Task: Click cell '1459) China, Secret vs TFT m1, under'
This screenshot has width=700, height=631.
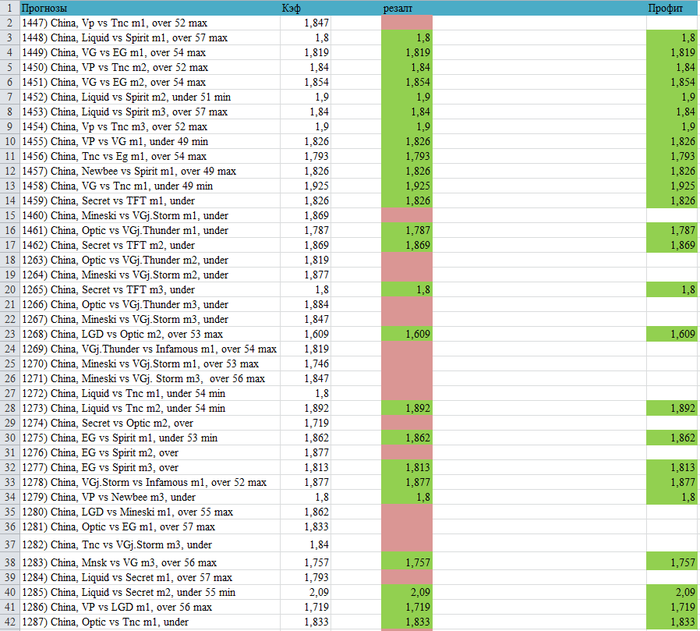Action: point(150,201)
